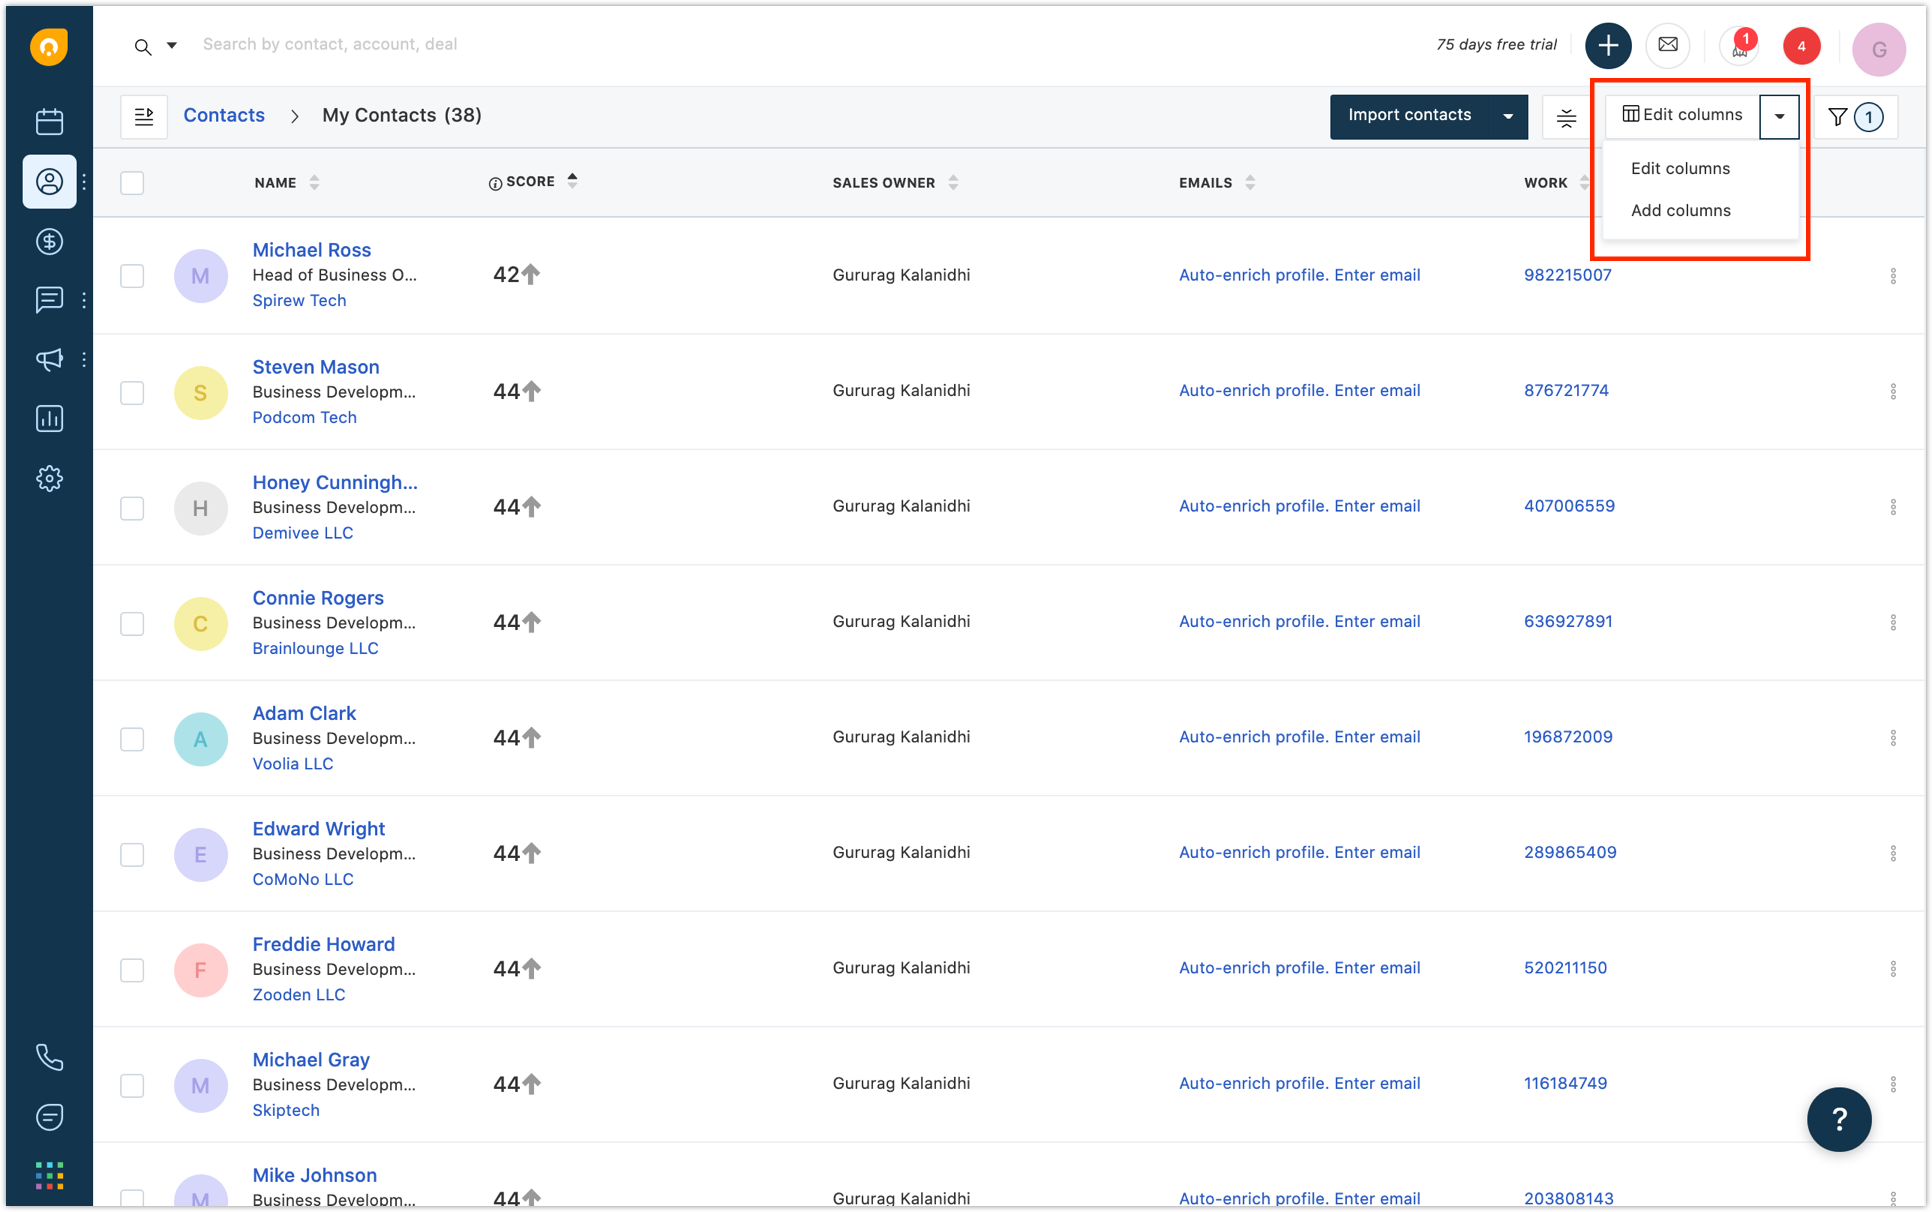Screen dimensions: 1932x1212
Task: Open the settings gear in sidebar
Action: pyautogui.click(x=49, y=478)
